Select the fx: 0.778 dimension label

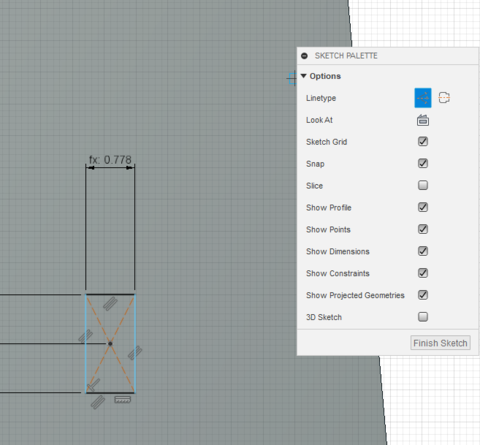coord(110,160)
